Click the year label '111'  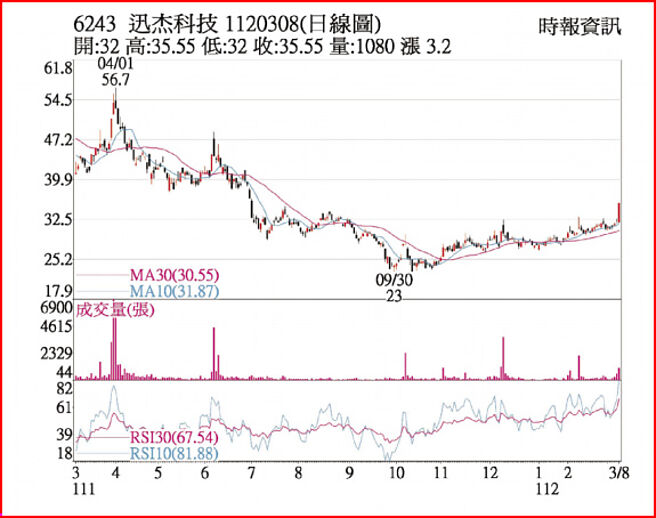[x=84, y=489]
